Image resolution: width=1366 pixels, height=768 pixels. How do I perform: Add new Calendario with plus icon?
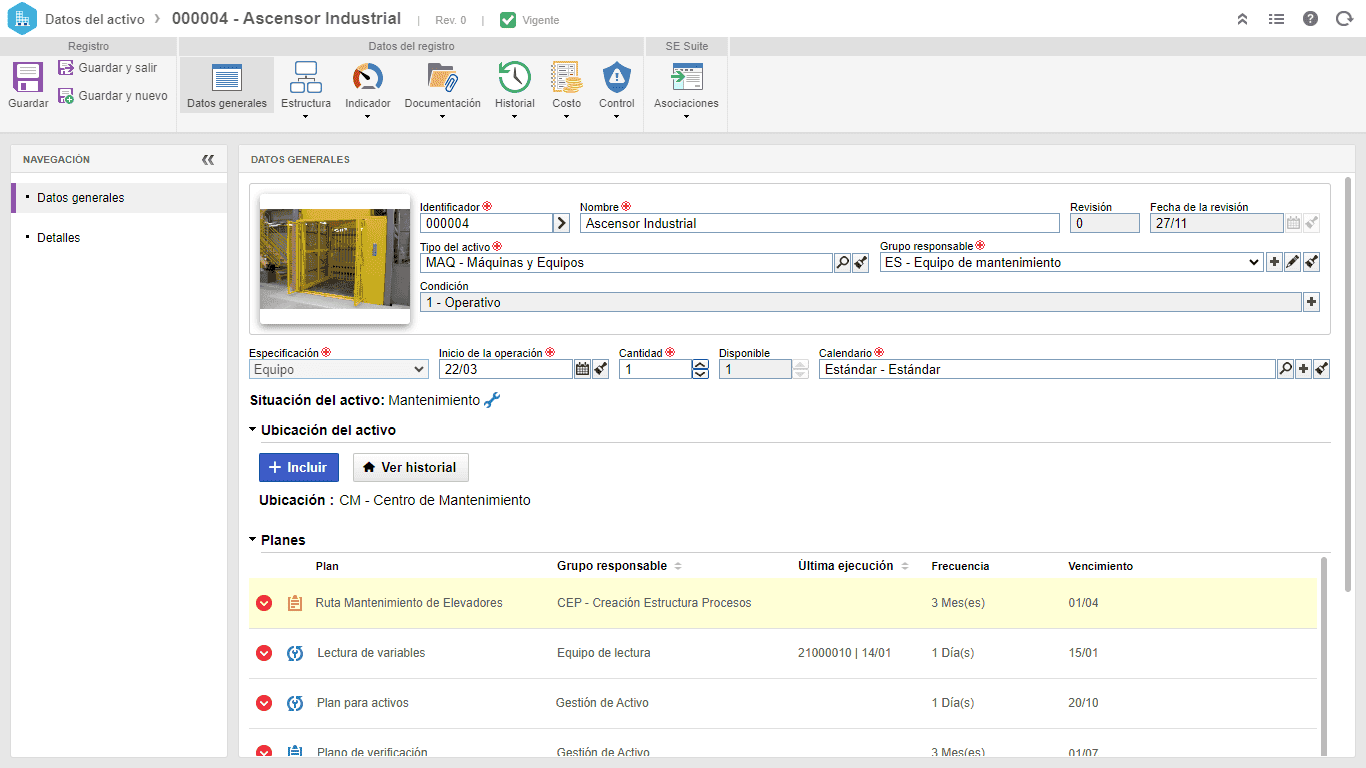(x=1303, y=369)
